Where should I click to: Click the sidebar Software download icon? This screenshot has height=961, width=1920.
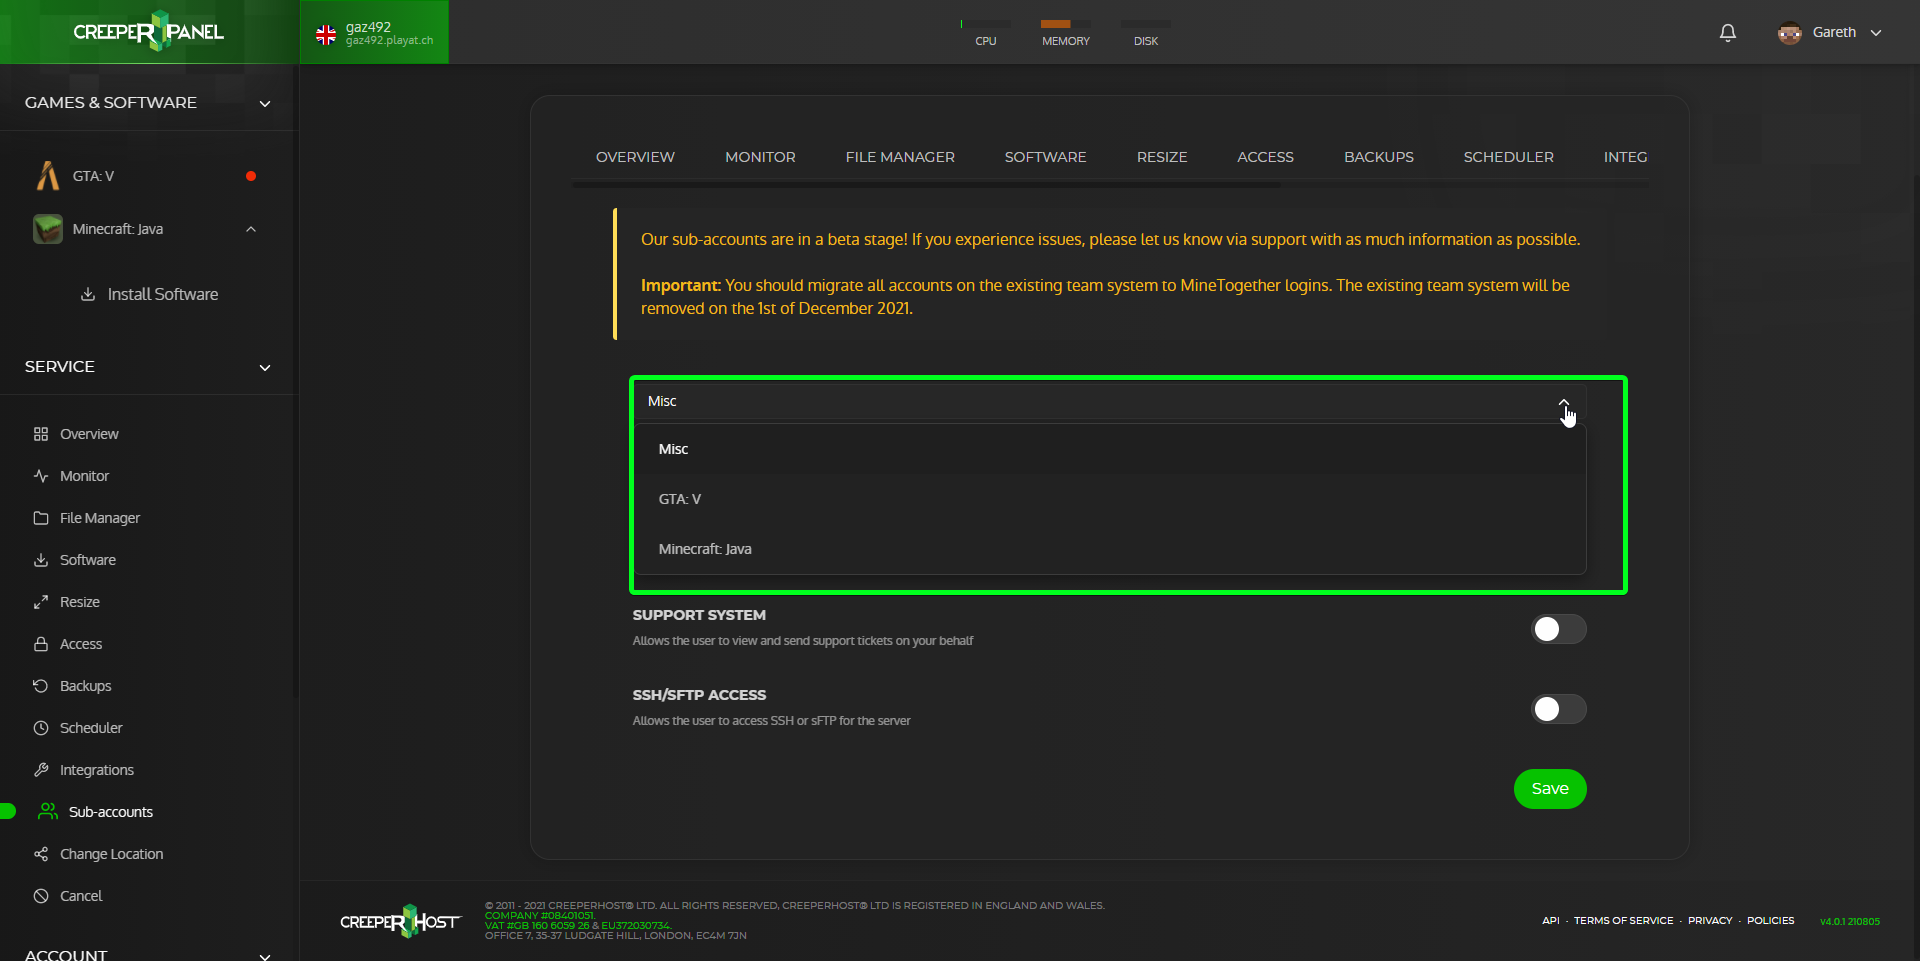[41, 560]
